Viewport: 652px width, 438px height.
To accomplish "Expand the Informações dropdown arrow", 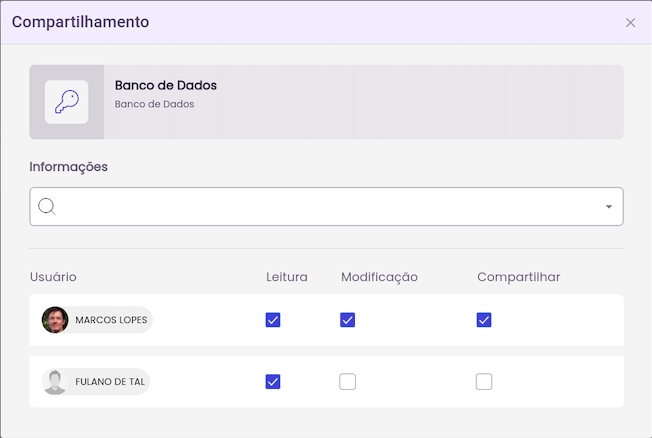I will coord(608,207).
